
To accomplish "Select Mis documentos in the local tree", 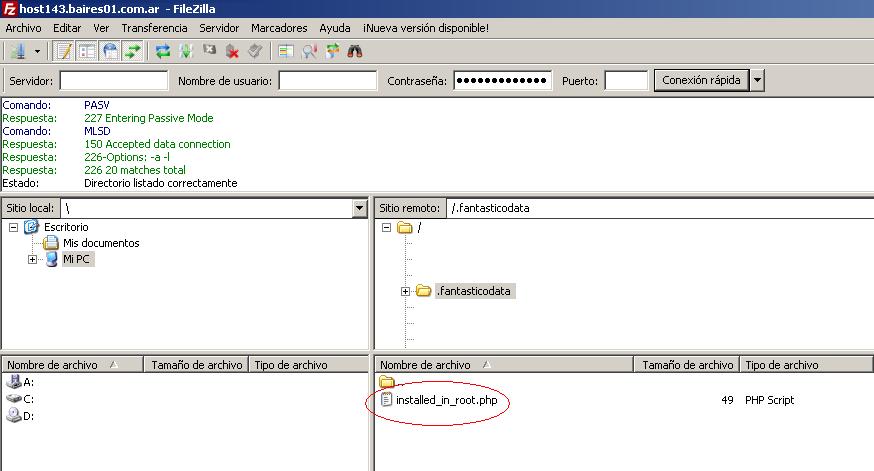I will 101,243.
